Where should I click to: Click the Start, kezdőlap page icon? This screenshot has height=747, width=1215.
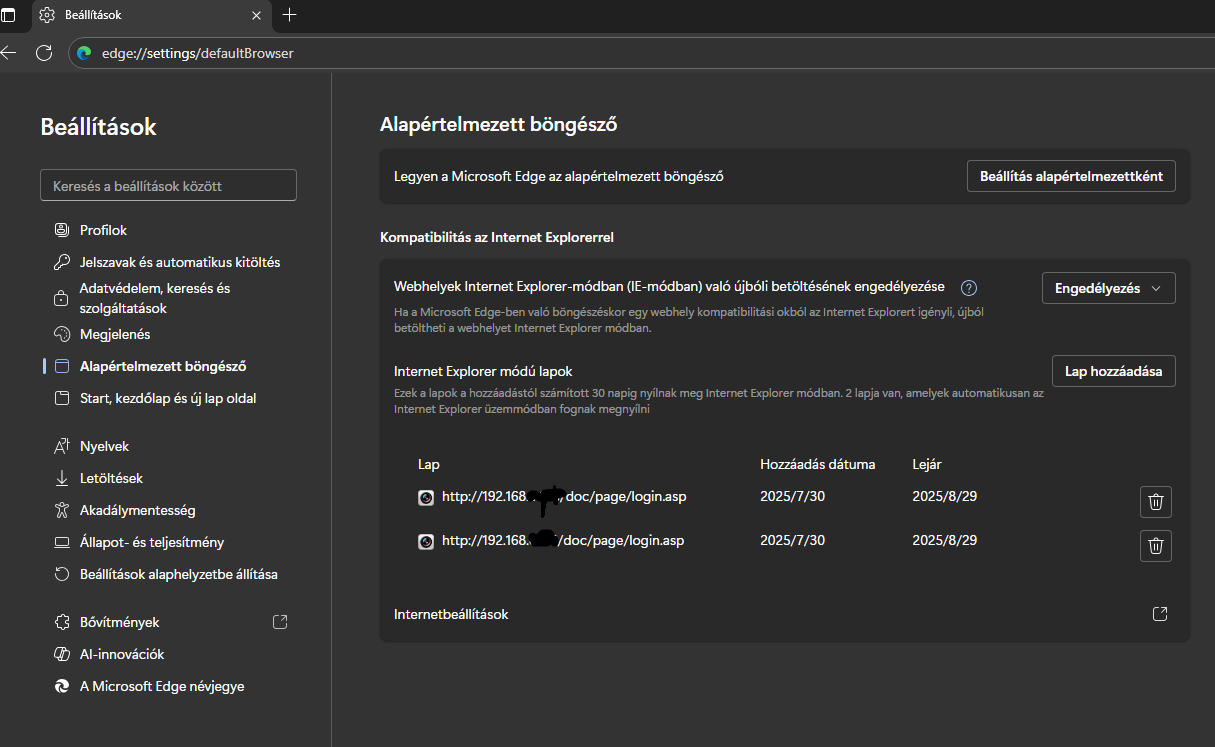pos(62,398)
